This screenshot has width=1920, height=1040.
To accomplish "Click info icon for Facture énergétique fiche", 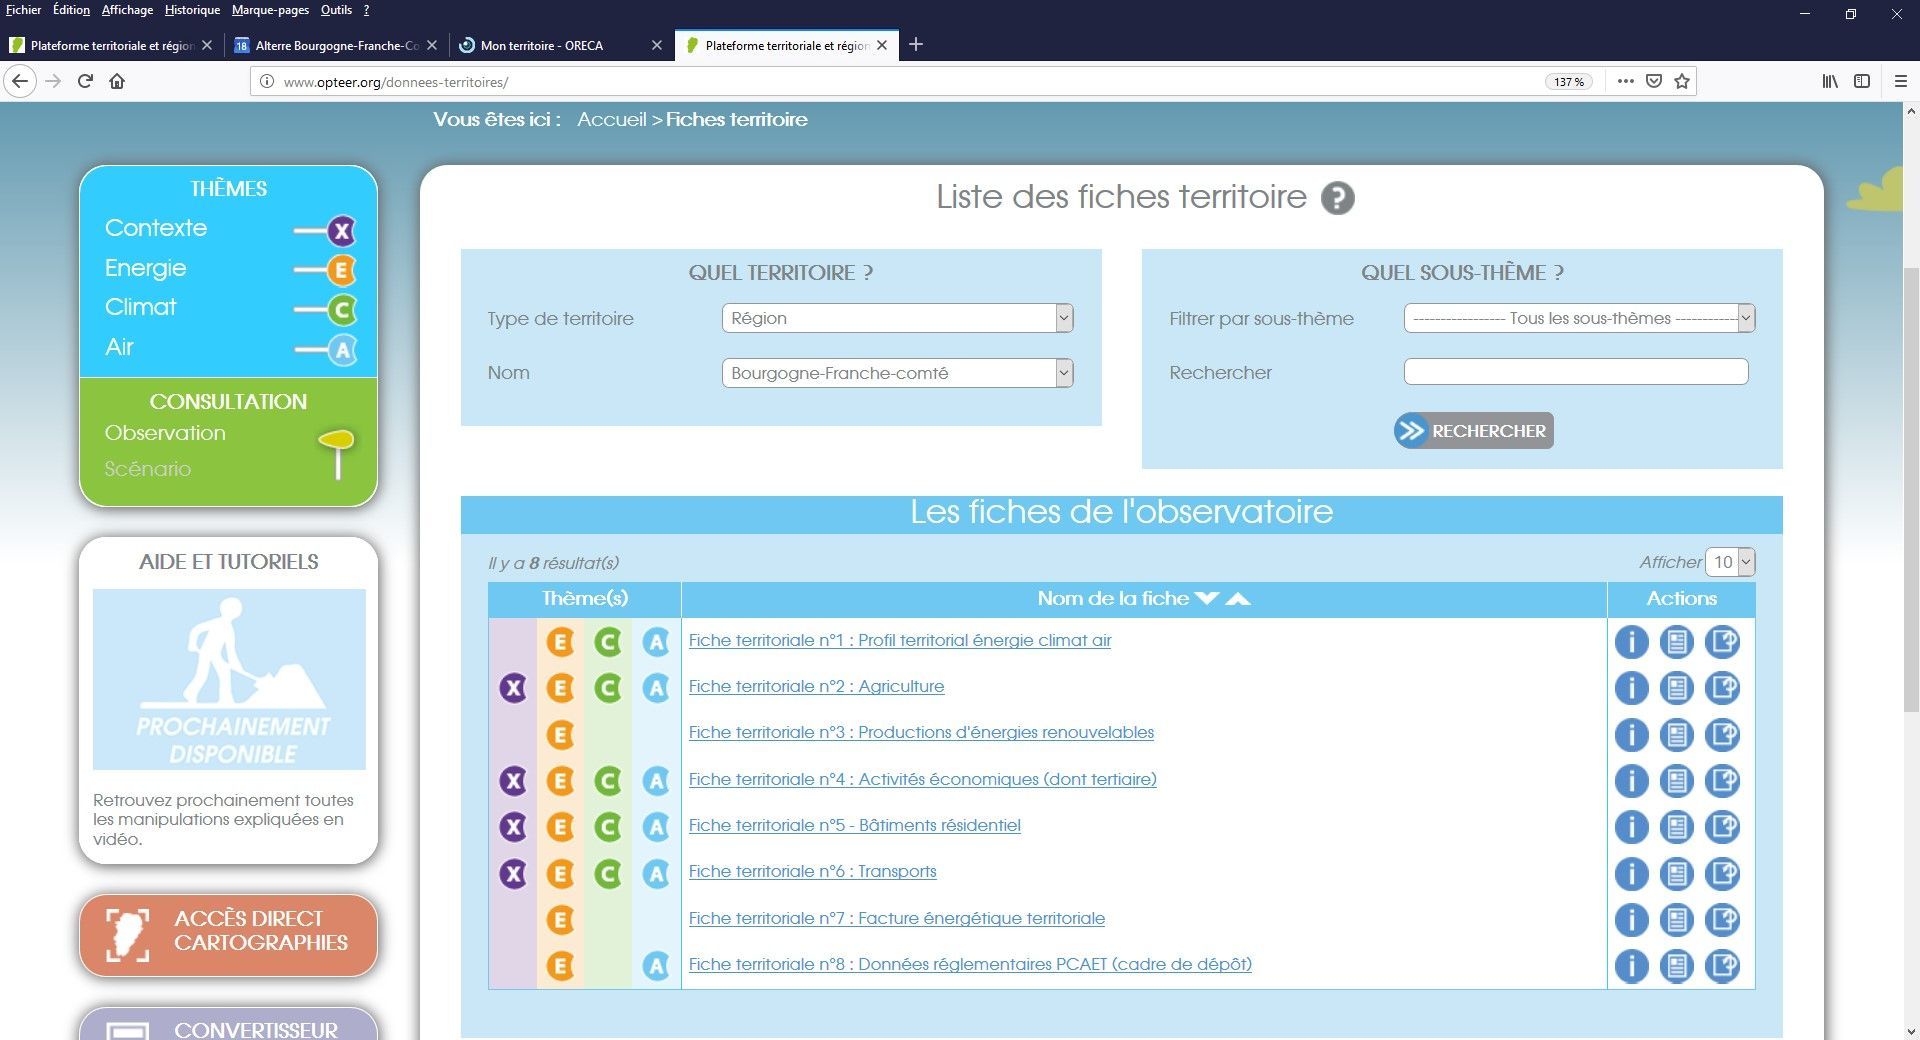I will click(1631, 920).
